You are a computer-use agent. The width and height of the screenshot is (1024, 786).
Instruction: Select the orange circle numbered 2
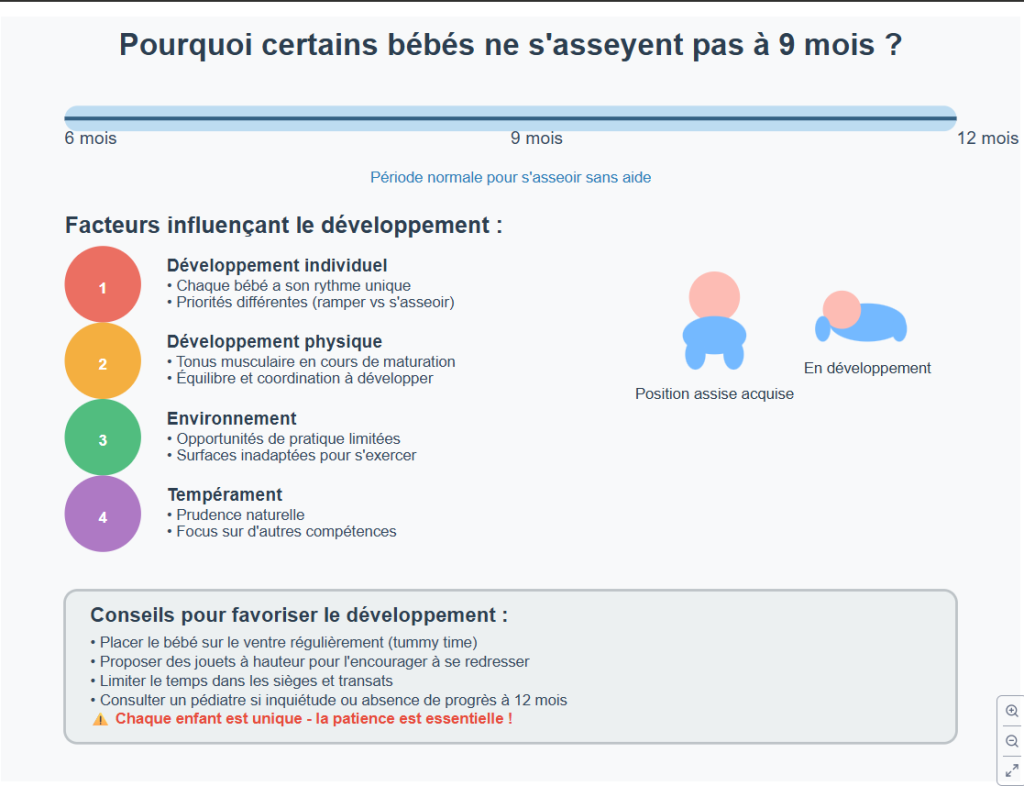point(102,362)
